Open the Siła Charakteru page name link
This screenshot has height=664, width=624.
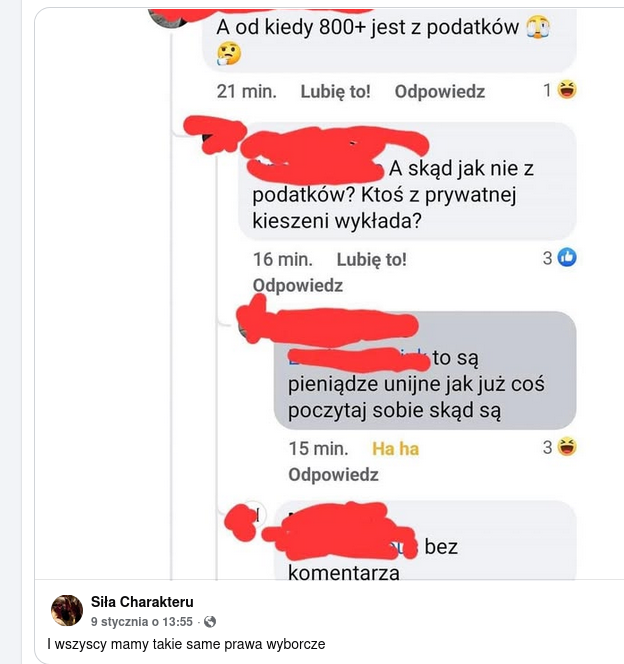pyautogui.click(x=142, y=602)
